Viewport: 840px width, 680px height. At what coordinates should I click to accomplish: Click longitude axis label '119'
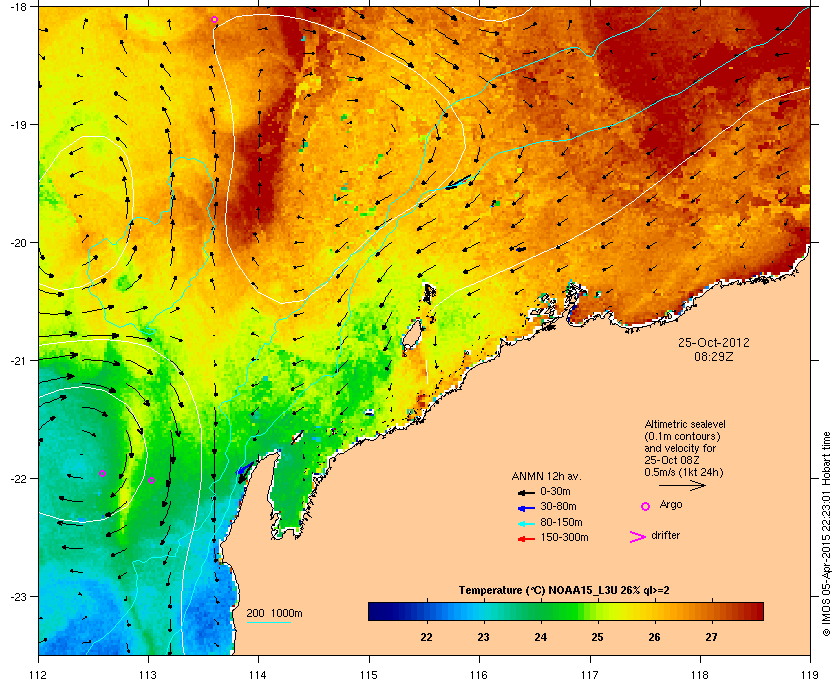[x=810, y=675]
